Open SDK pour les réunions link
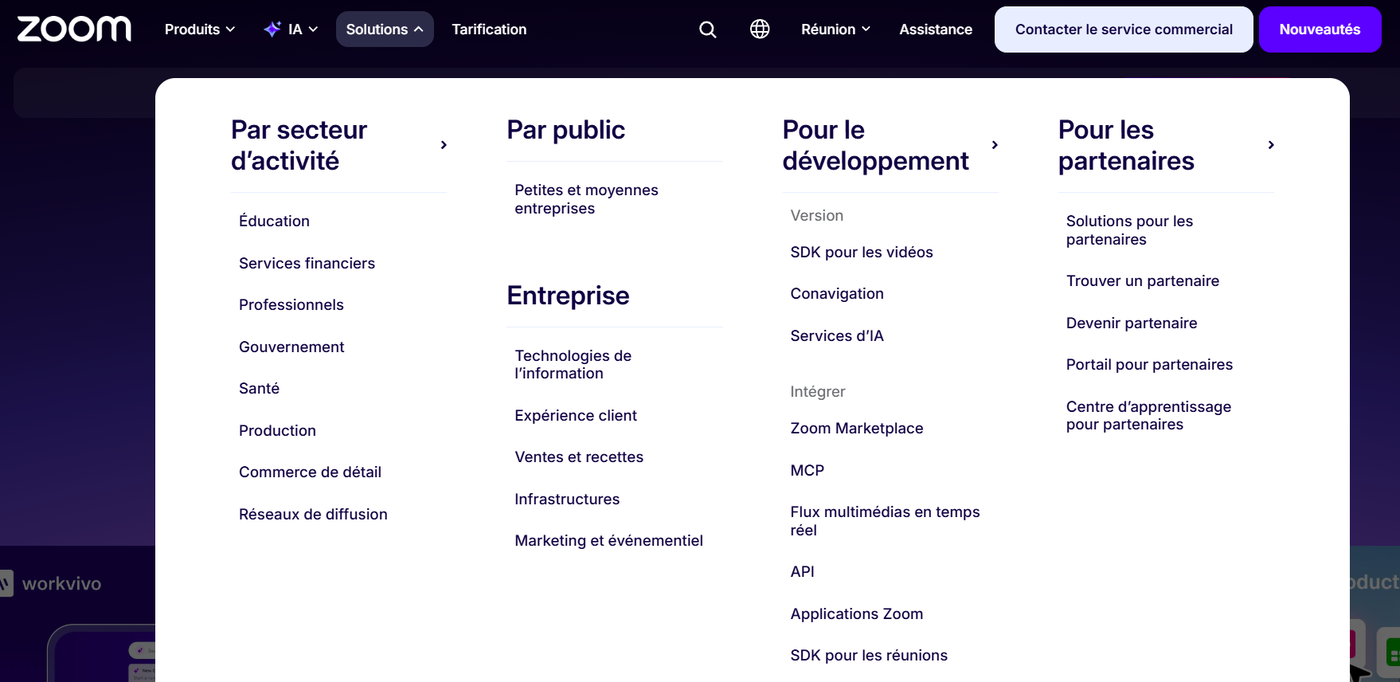This screenshot has width=1400, height=682. coord(869,655)
